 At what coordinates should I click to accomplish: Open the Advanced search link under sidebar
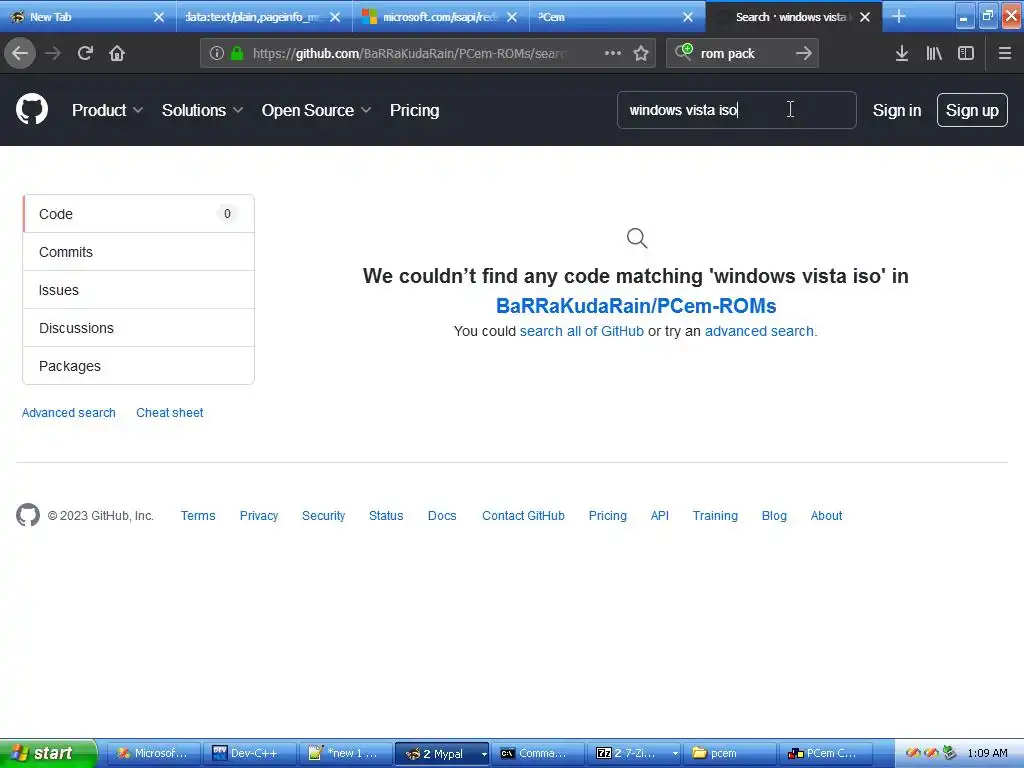click(69, 413)
